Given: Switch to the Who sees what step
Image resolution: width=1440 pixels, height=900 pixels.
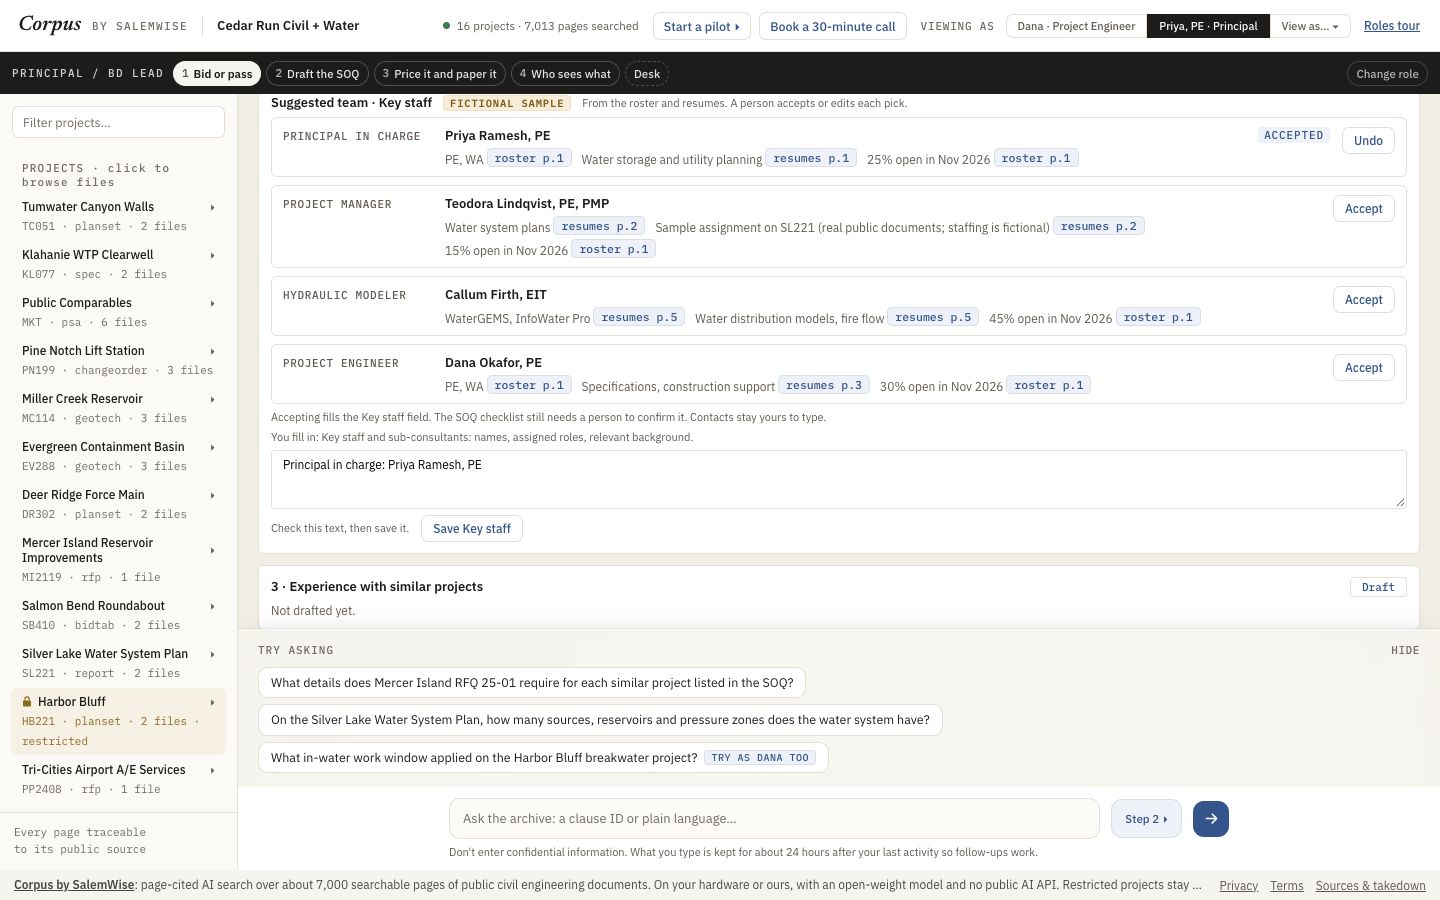Looking at the screenshot, I should click(x=565, y=74).
